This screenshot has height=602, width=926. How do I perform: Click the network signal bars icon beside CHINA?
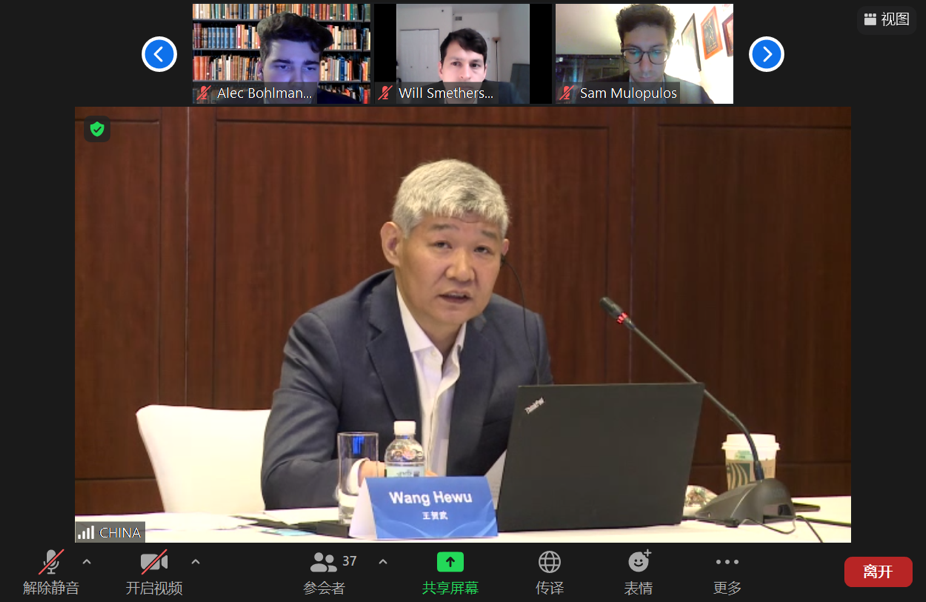[86, 533]
